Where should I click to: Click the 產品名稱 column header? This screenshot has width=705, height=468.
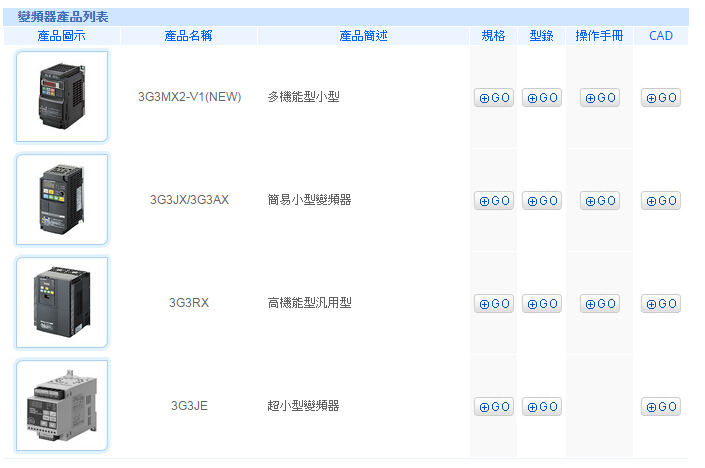[x=188, y=36]
